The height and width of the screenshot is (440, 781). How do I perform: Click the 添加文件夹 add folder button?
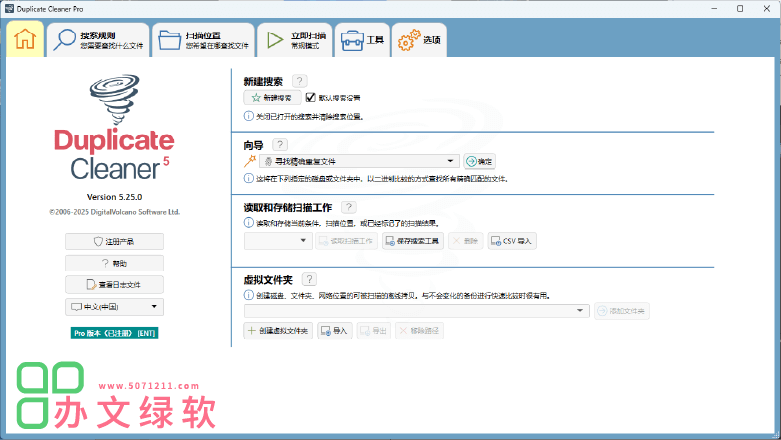coord(621,311)
